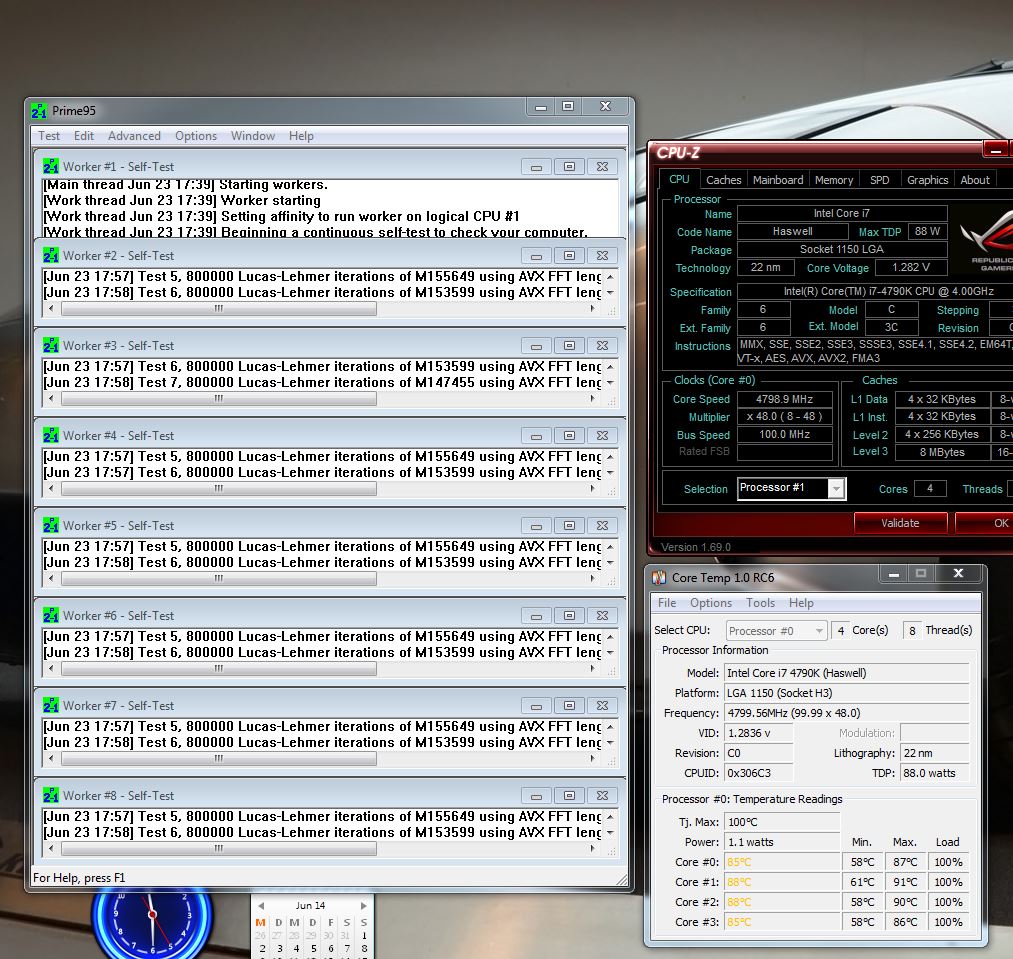Click Worker #6 vertical scroll down arrow
The width and height of the screenshot is (1013, 959).
coord(610,653)
